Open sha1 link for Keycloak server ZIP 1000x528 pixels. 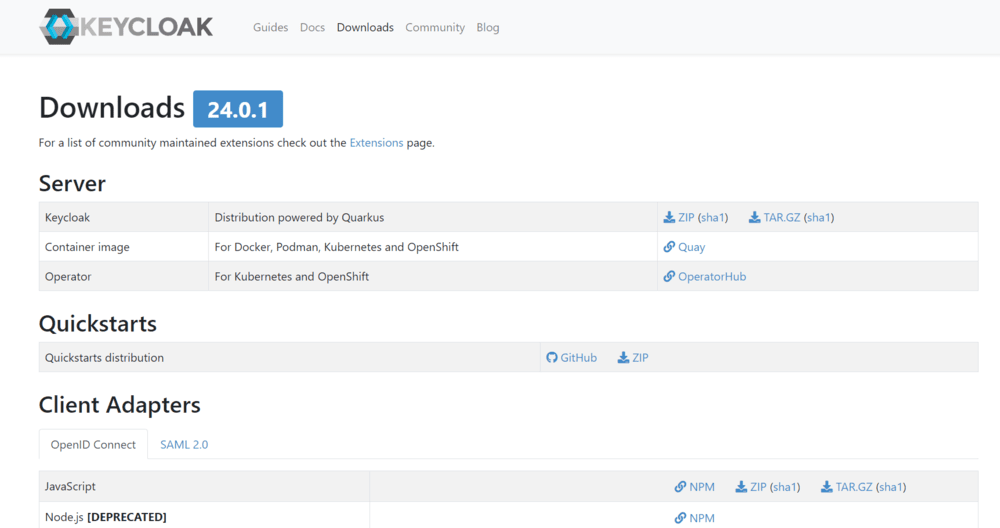pyautogui.click(x=712, y=217)
